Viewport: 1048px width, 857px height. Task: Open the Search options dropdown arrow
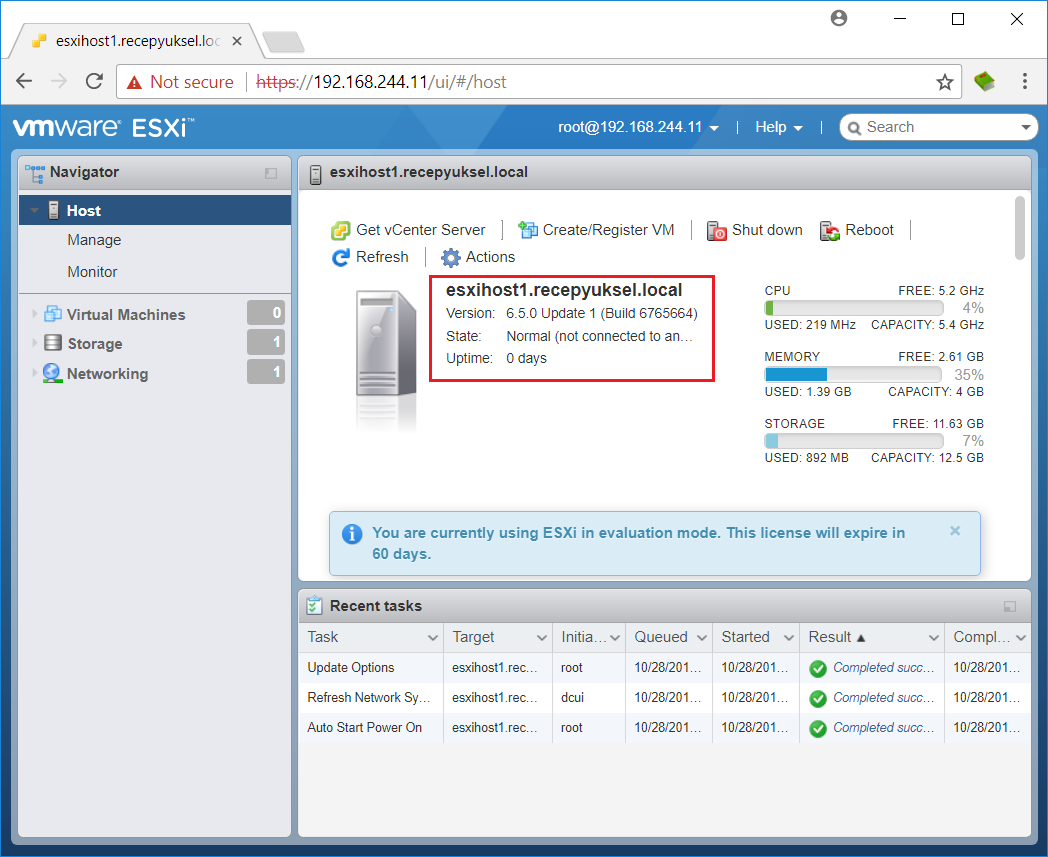(x=1026, y=127)
